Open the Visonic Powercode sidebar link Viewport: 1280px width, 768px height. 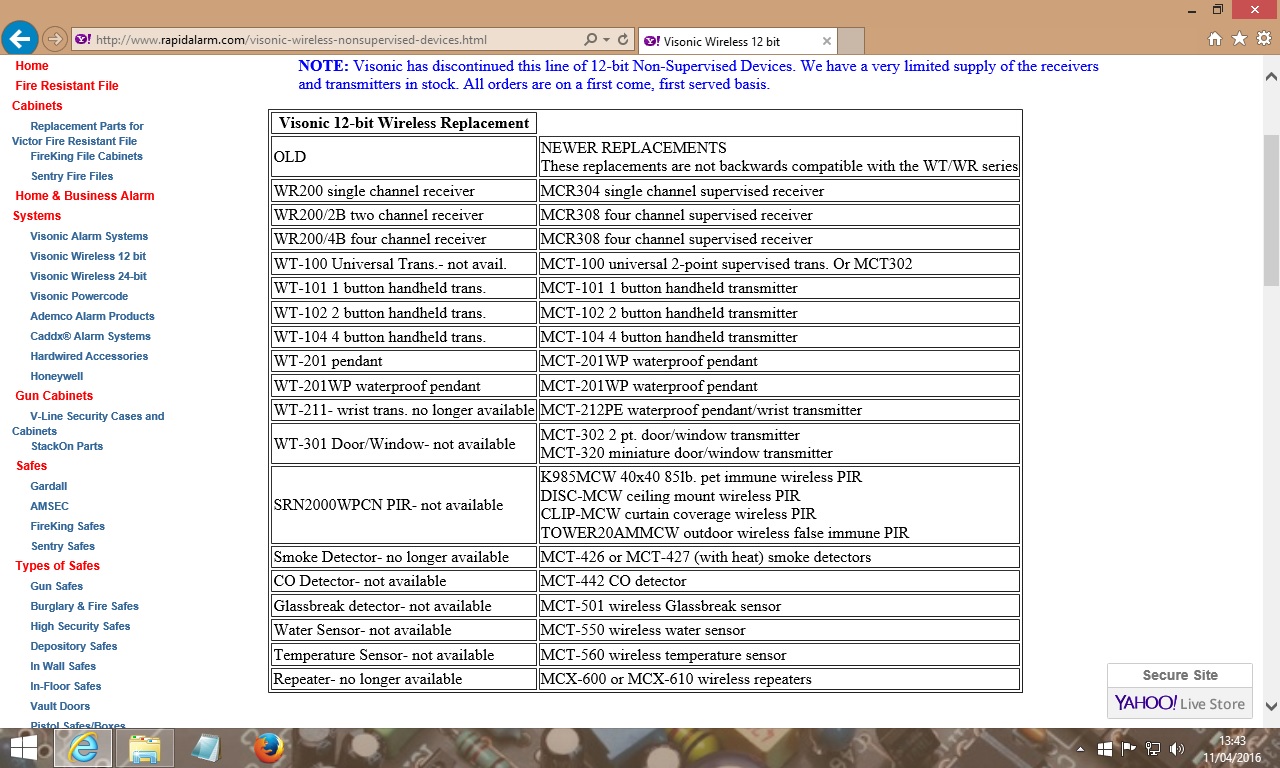point(79,296)
